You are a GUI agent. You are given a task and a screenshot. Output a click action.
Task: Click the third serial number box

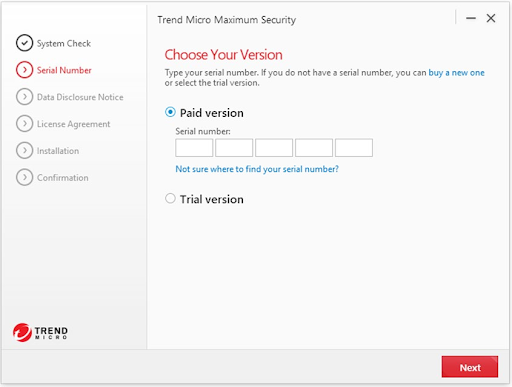pos(274,148)
